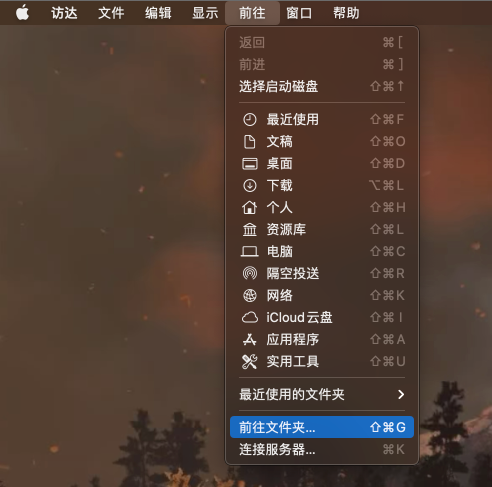Screen dimensions: 492x487
Task: Open the Apple menu
Action: pos(22,13)
